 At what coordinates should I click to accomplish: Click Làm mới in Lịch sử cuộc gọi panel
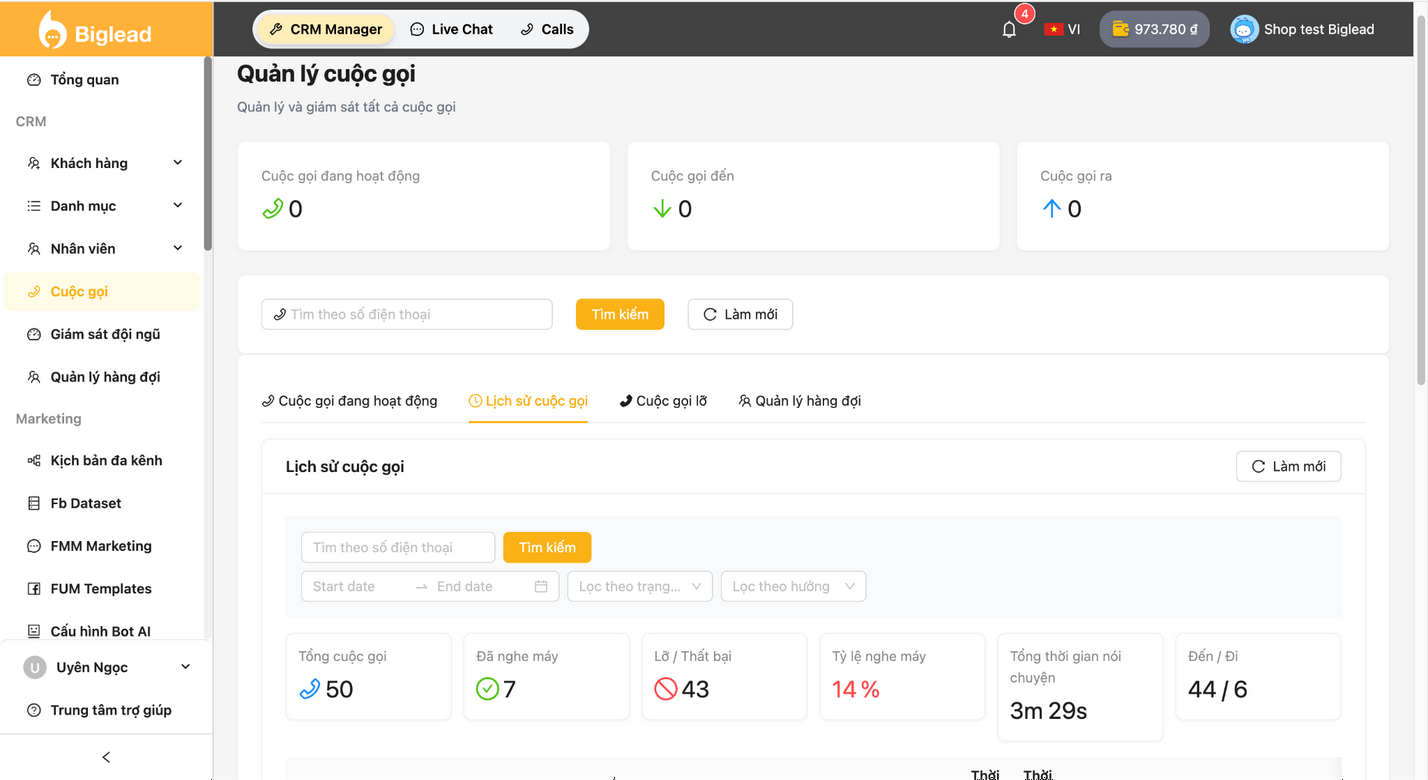coord(1288,466)
